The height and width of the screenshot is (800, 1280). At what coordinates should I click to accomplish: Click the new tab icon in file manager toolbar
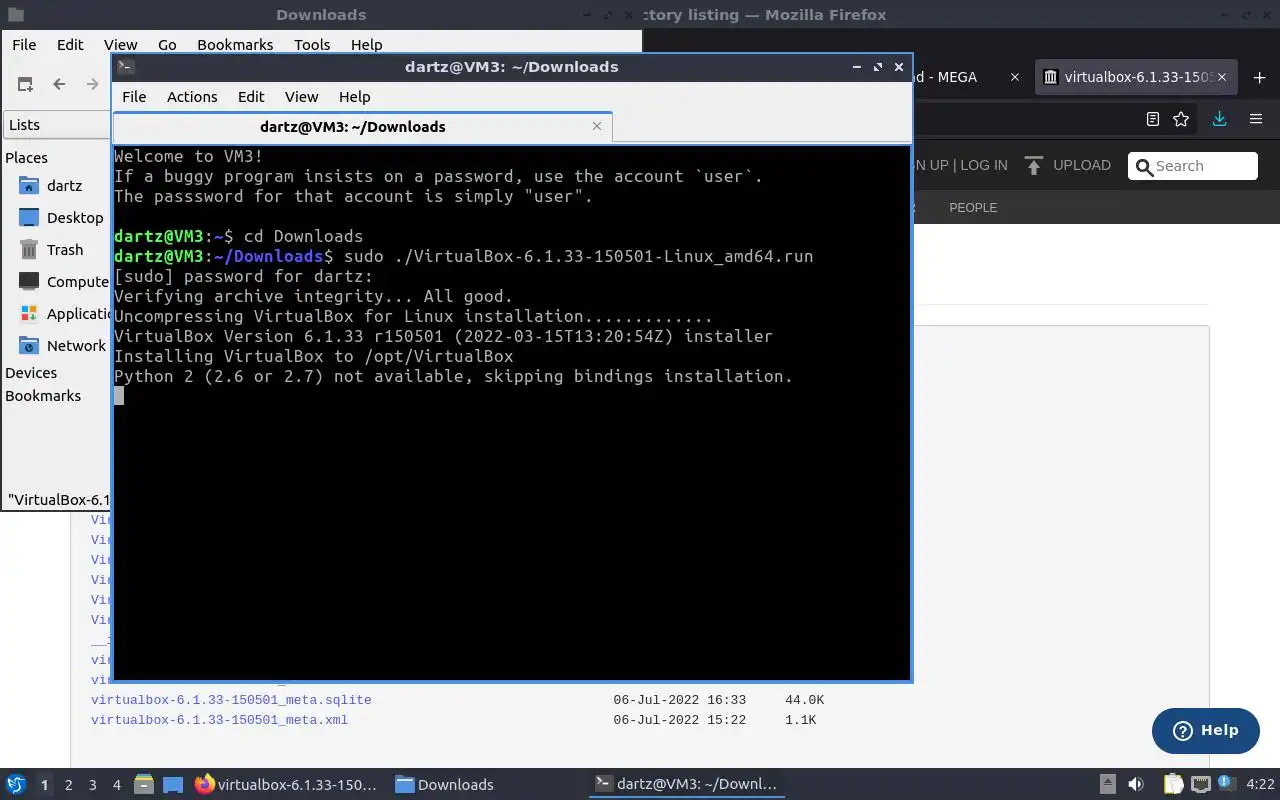tap(25, 85)
